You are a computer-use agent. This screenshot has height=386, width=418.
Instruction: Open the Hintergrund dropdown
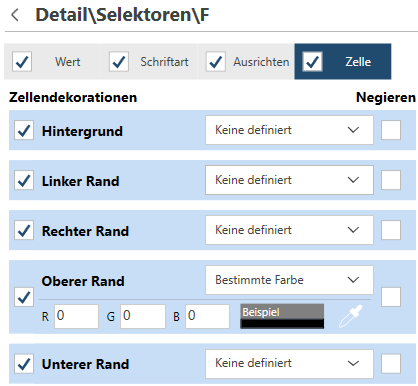289,130
